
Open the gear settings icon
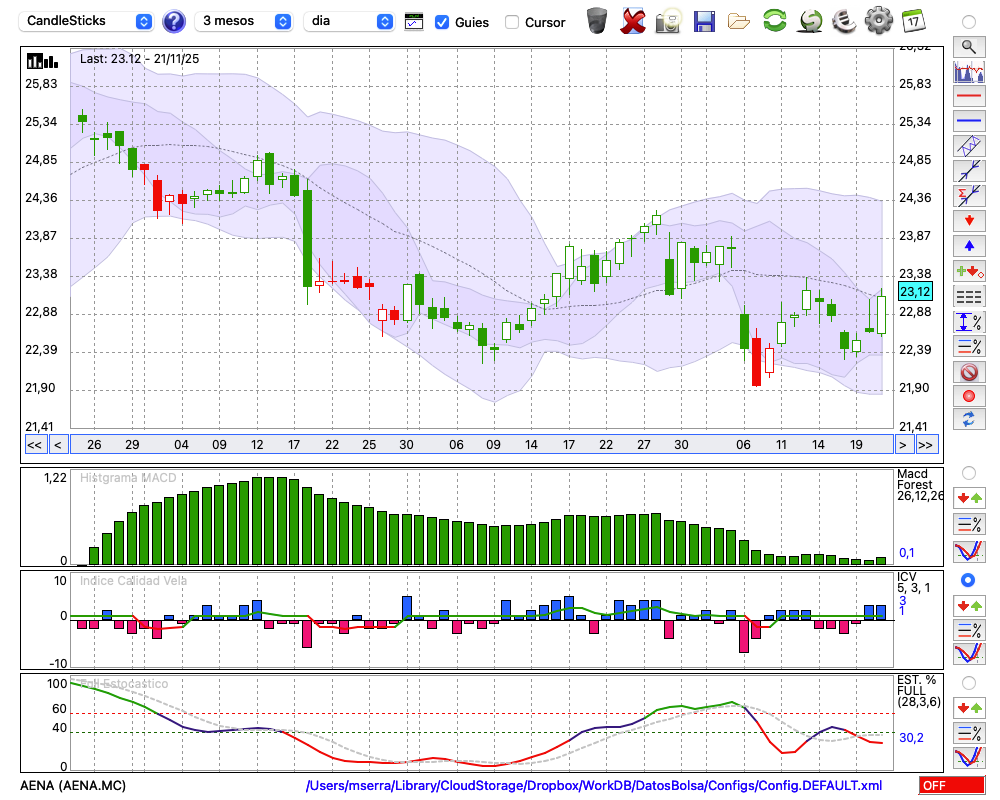[878, 21]
